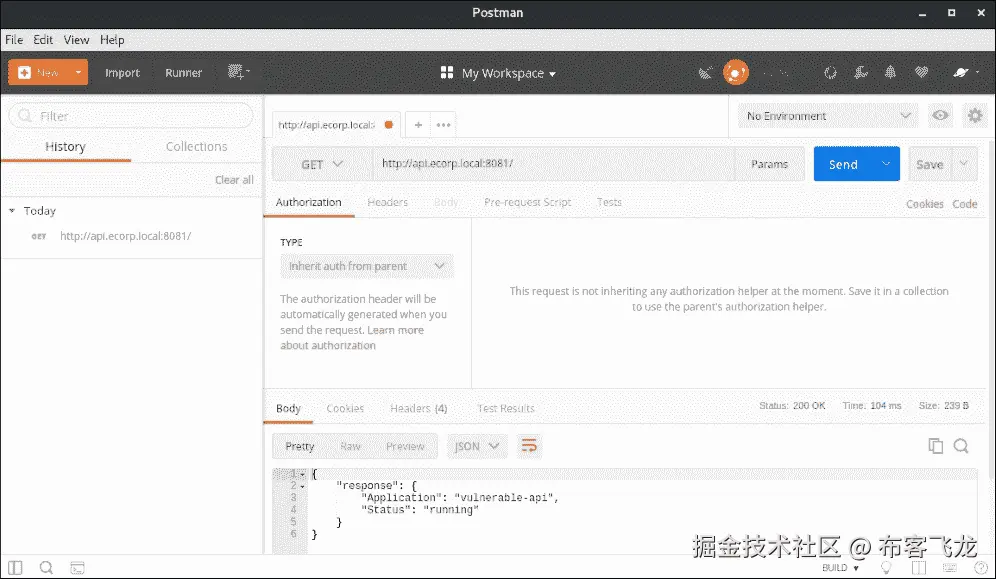Click the satellite dish interceptor icon
Screen dimensions: 996x579
(x=705, y=73)
